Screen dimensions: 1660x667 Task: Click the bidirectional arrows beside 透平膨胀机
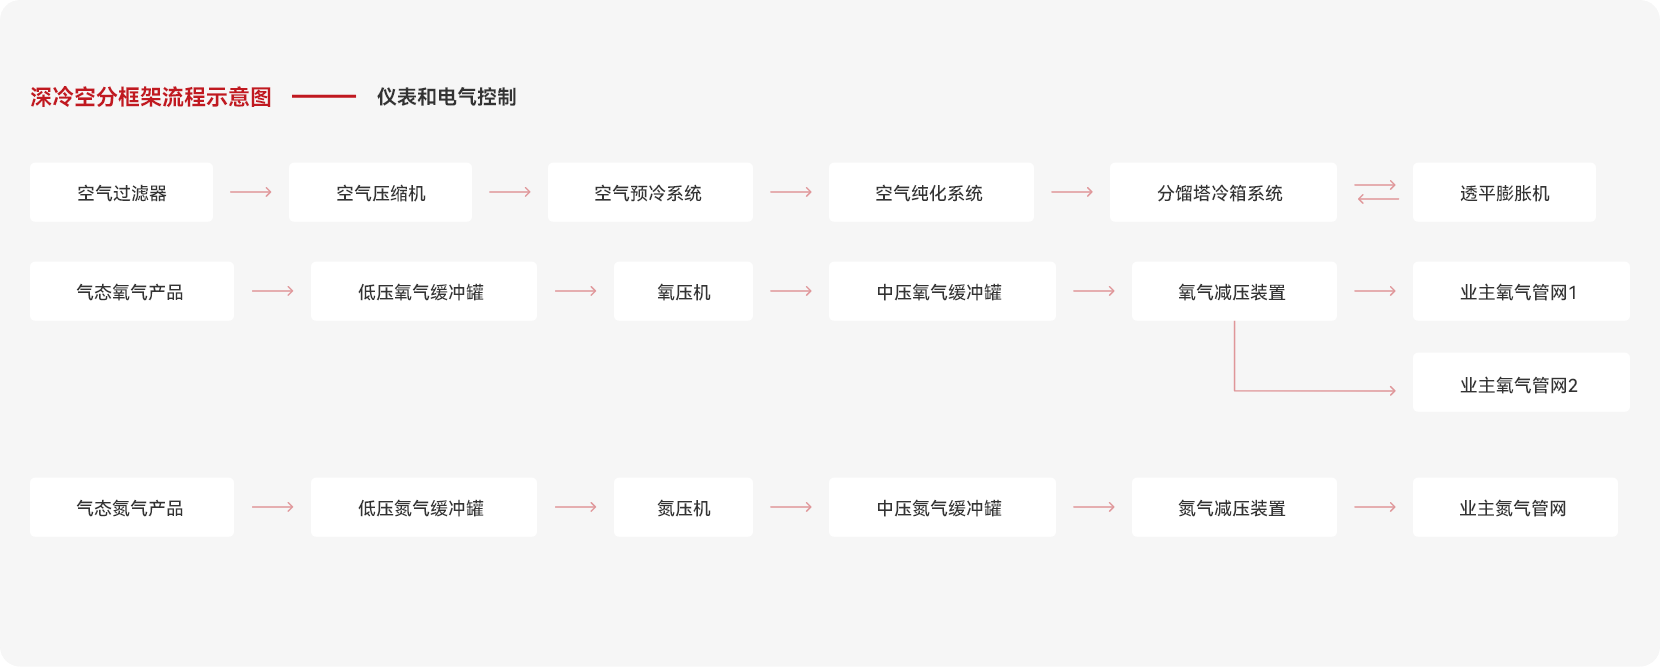(x=1376, y=192)
